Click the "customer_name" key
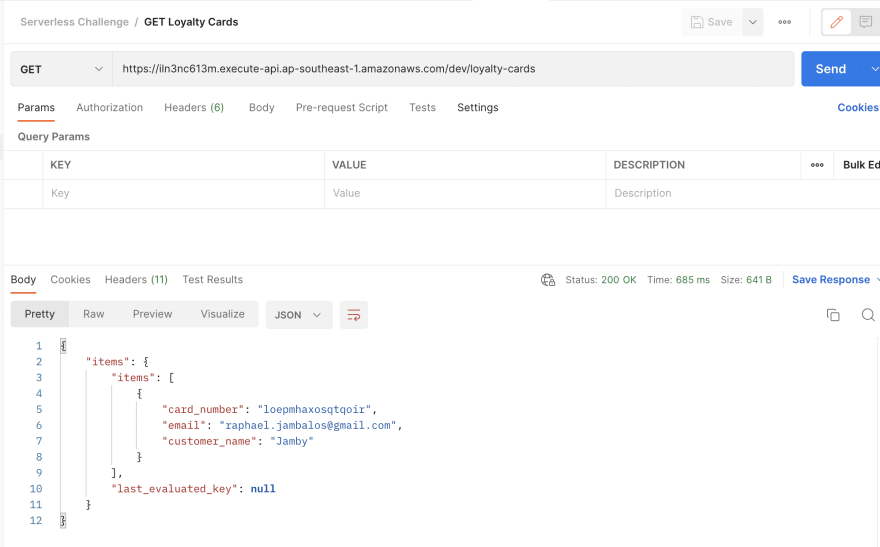The height and width of the screenshot is (547, 880). click(209, 441)
